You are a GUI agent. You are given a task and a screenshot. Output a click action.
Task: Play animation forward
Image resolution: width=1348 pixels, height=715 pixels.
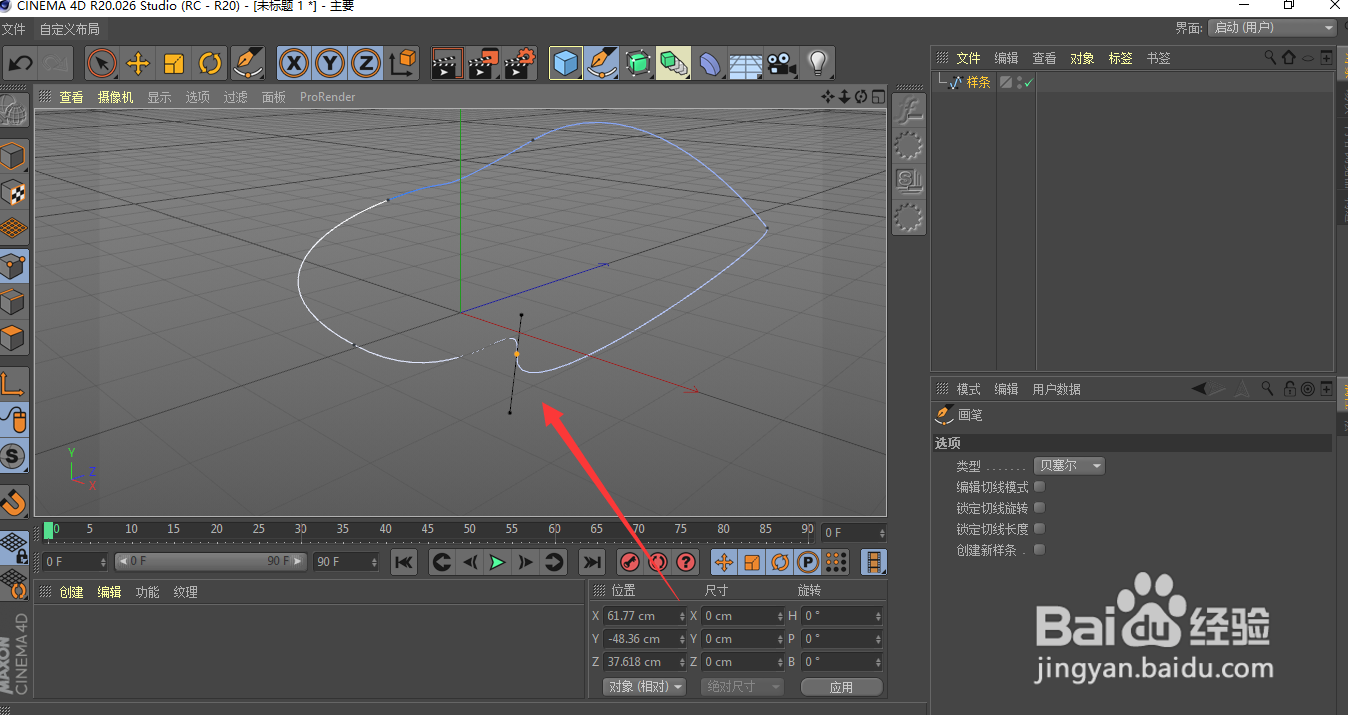coord(497,562)
